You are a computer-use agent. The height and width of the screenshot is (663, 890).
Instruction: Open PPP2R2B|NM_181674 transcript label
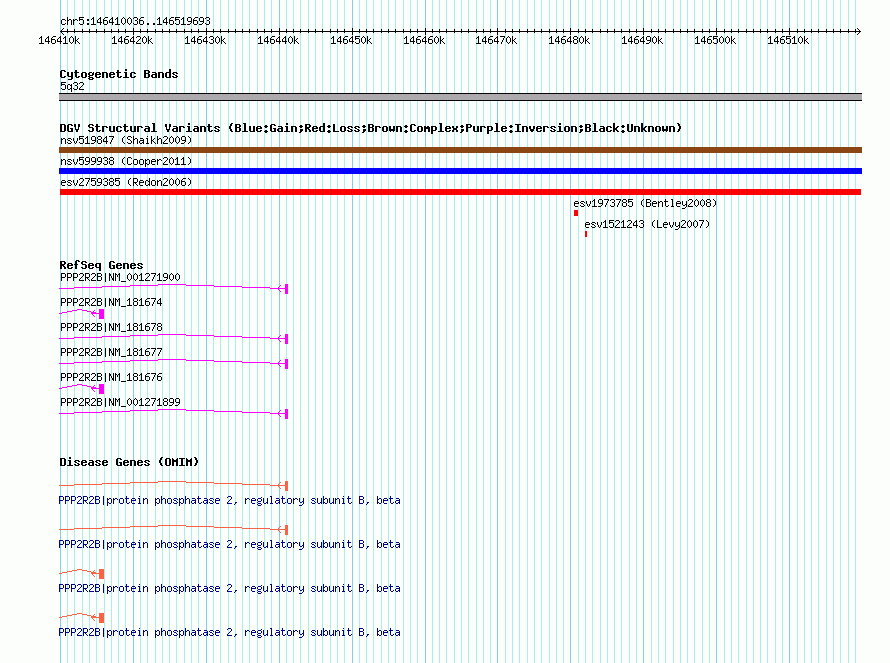point(111,302)
